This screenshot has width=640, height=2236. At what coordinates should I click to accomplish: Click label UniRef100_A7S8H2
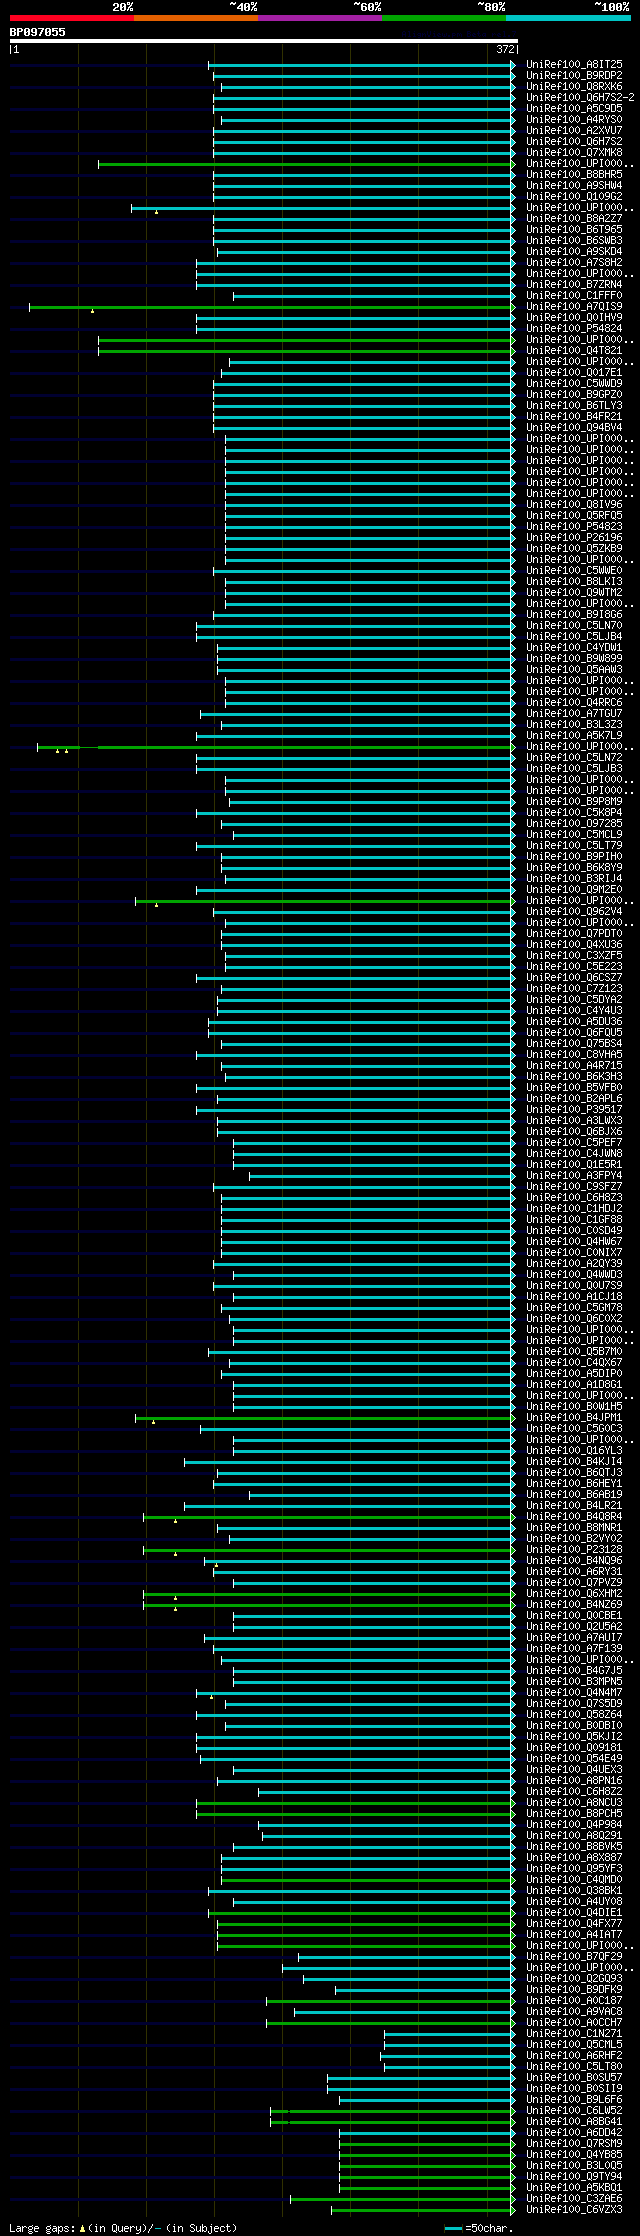click(574, 262)
